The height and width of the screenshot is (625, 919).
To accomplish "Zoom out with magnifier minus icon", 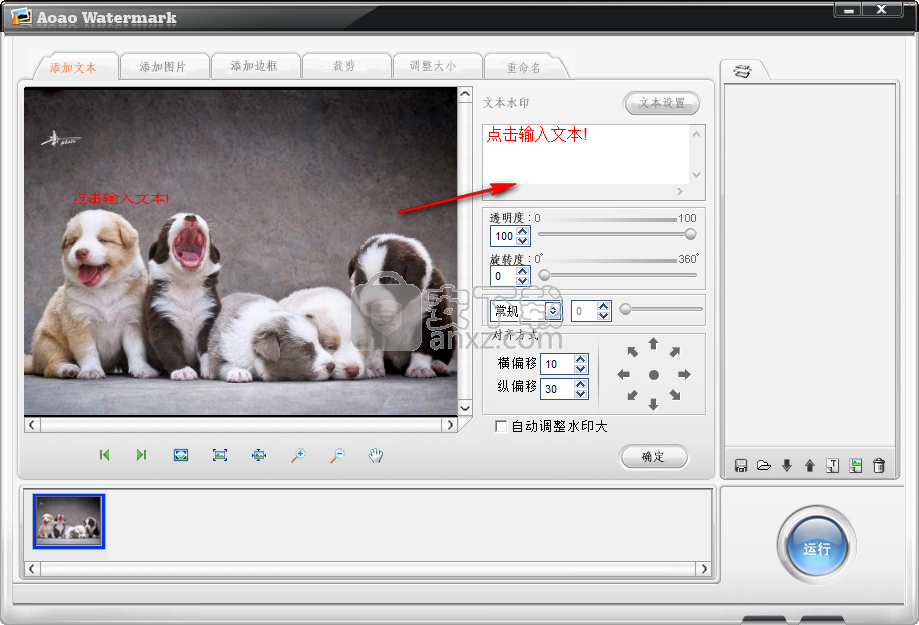I will pos(337,456).
